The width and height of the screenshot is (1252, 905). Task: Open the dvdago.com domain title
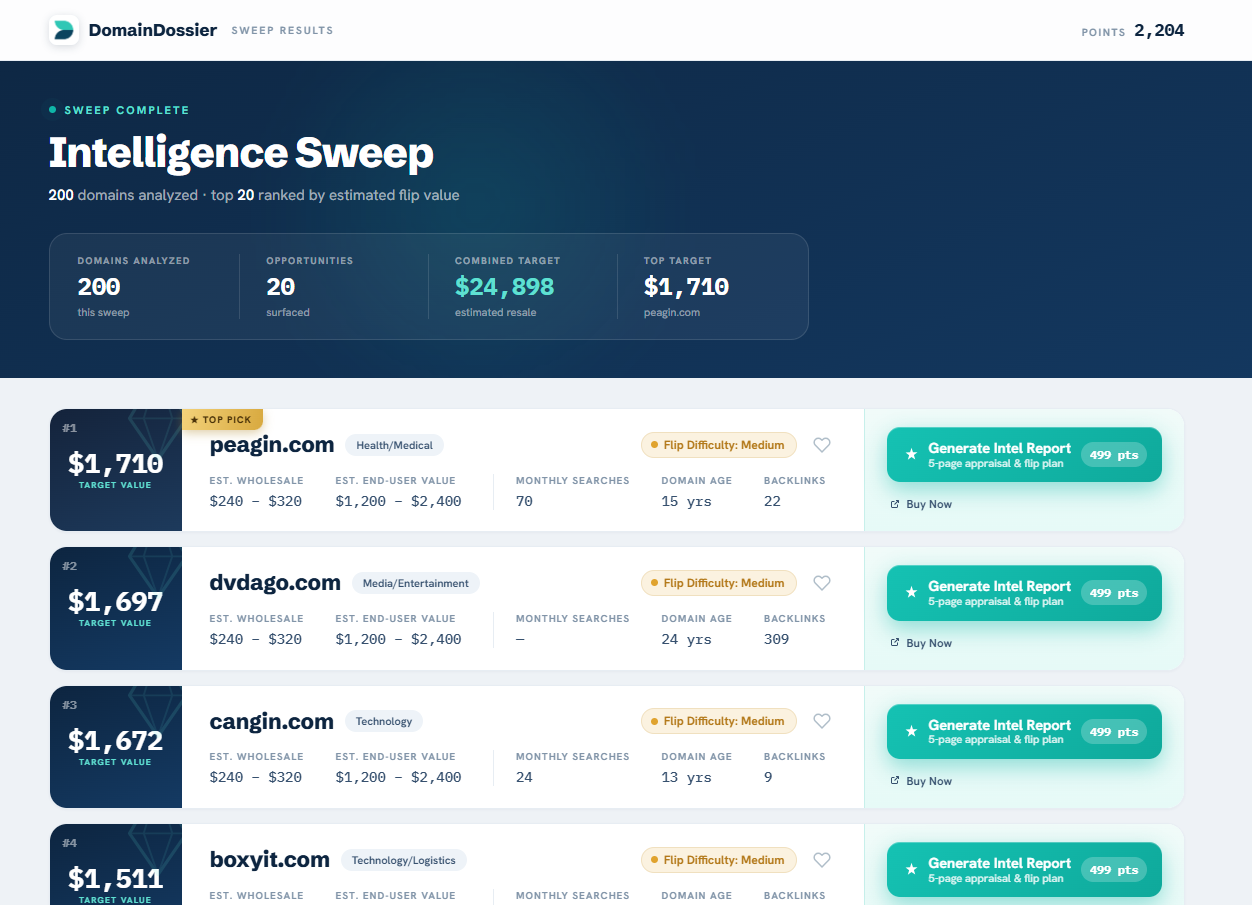[275, 583]
